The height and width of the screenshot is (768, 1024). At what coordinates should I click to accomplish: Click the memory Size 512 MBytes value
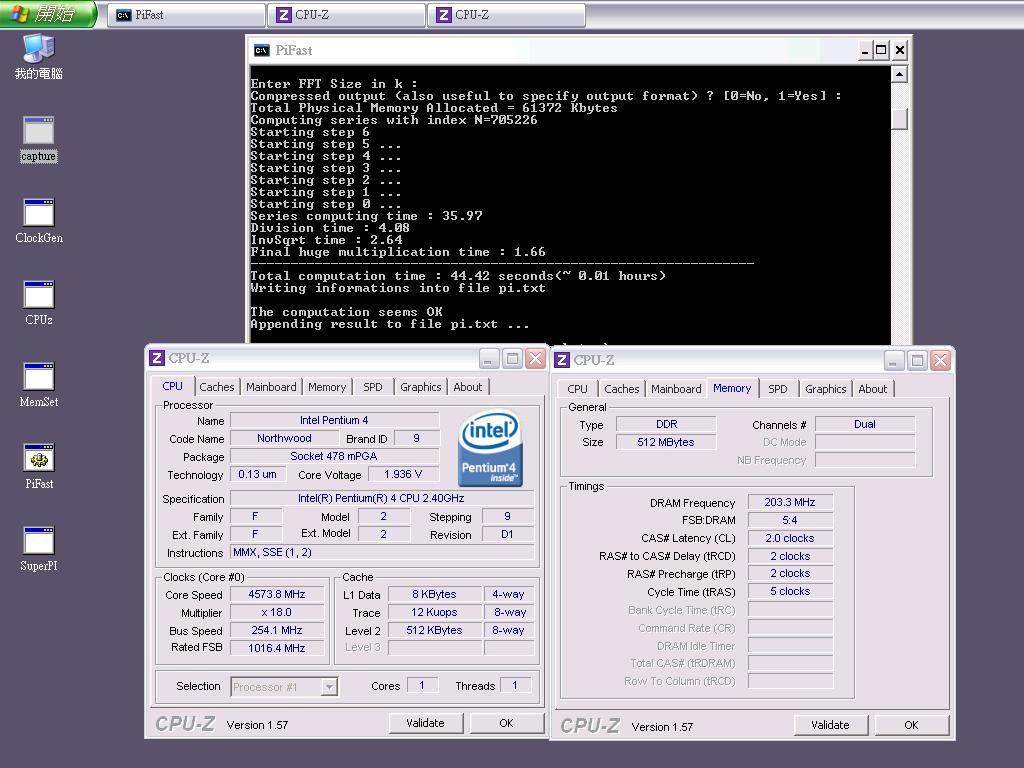(x=666, y=442)
